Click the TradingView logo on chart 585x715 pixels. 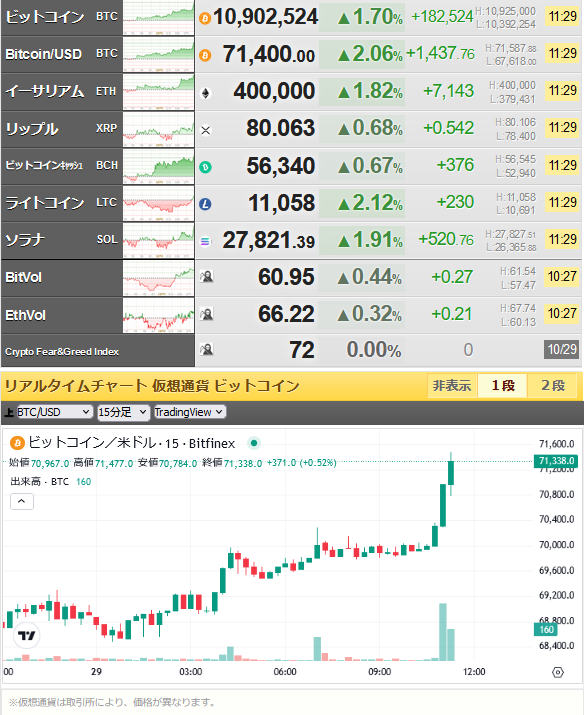pos(27,635)
